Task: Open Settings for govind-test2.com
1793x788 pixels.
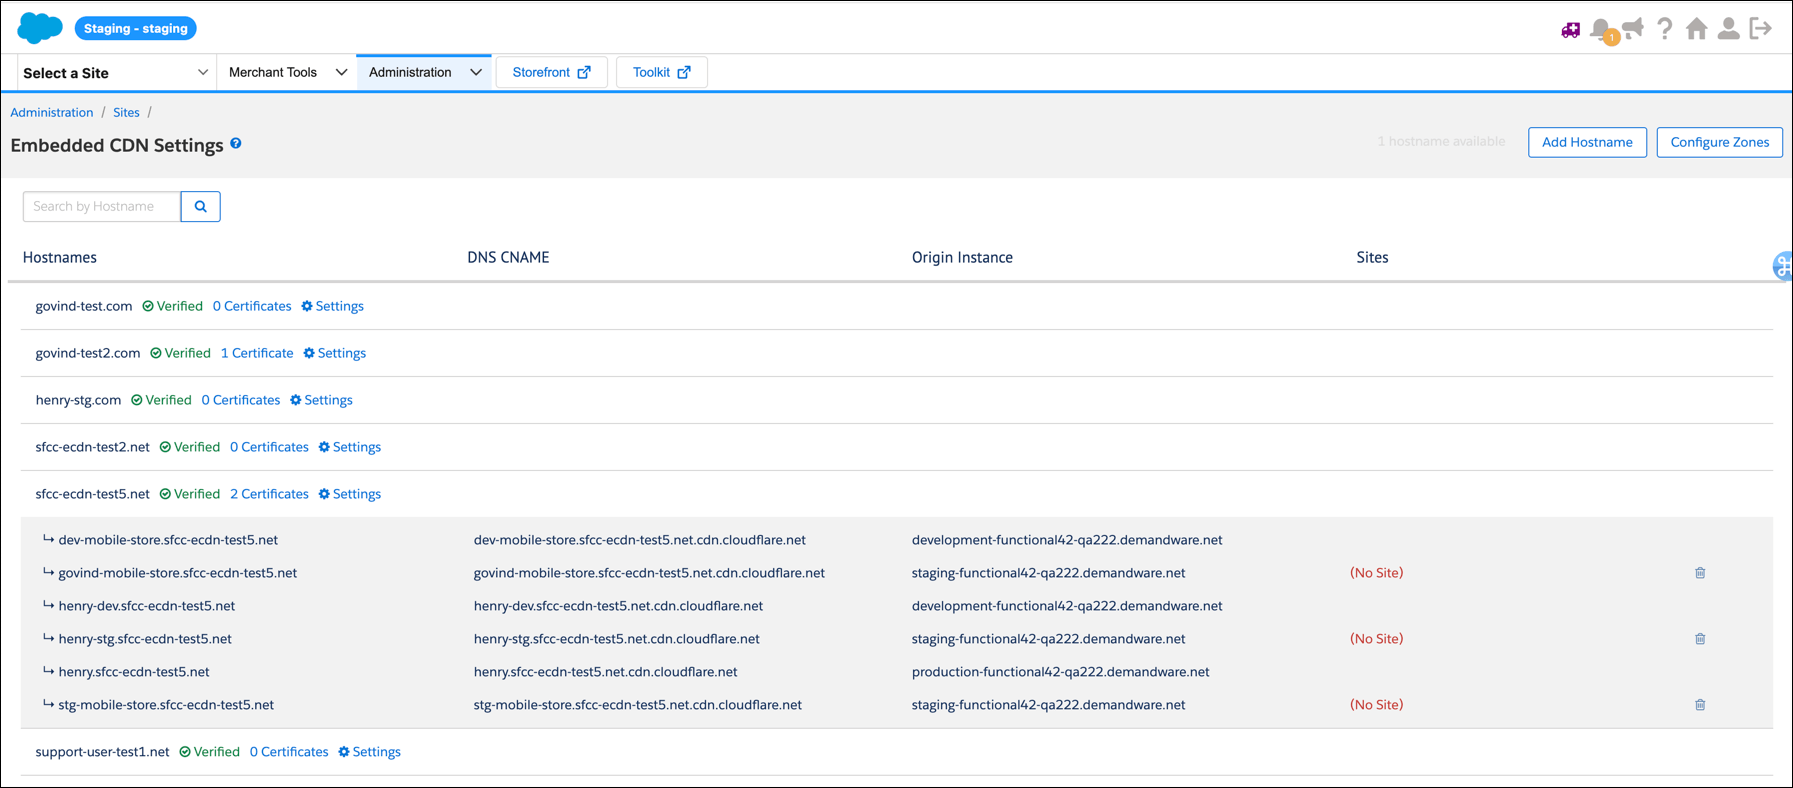Action: [x=334, y=353]
